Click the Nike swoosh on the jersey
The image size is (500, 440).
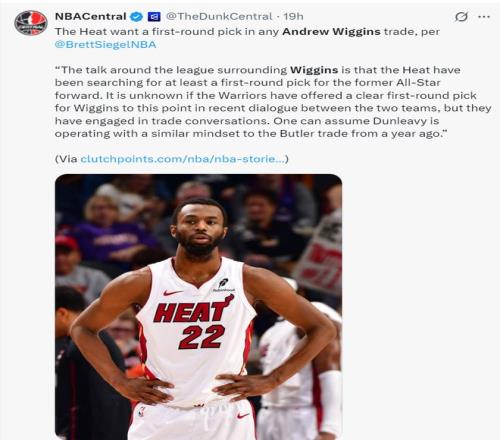173,293
